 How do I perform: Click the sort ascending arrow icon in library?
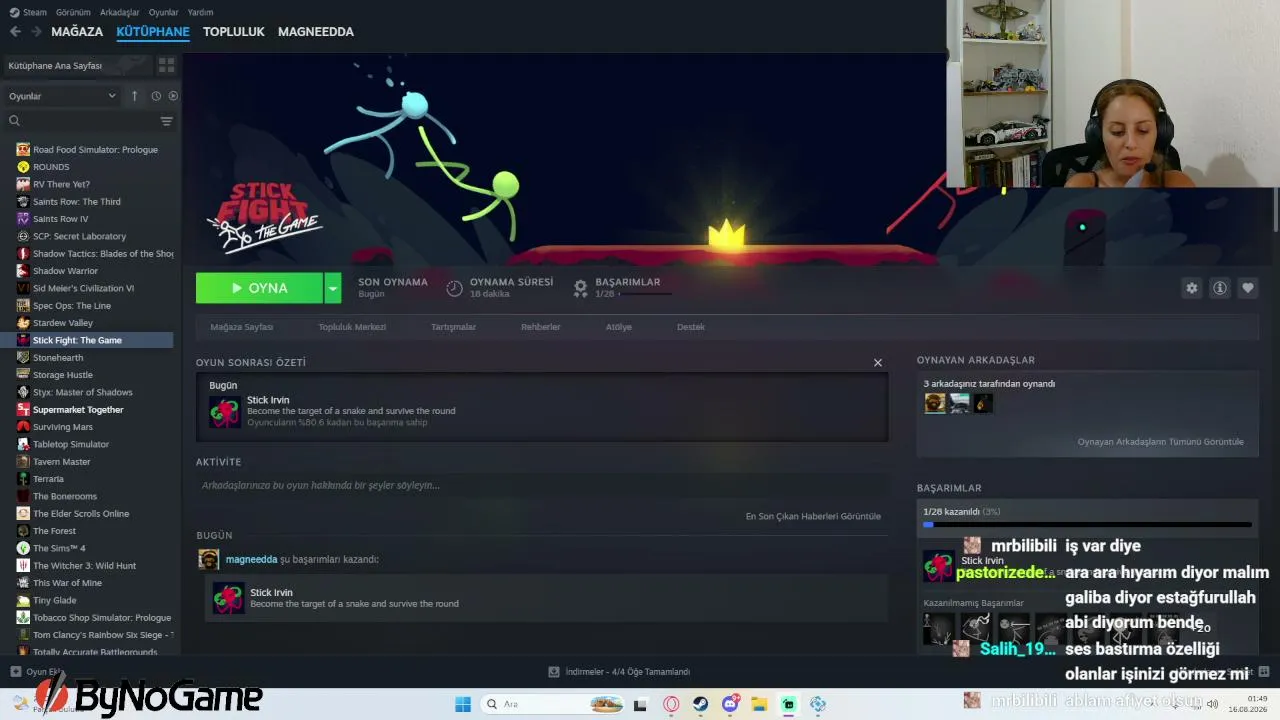tap(135, 96)
